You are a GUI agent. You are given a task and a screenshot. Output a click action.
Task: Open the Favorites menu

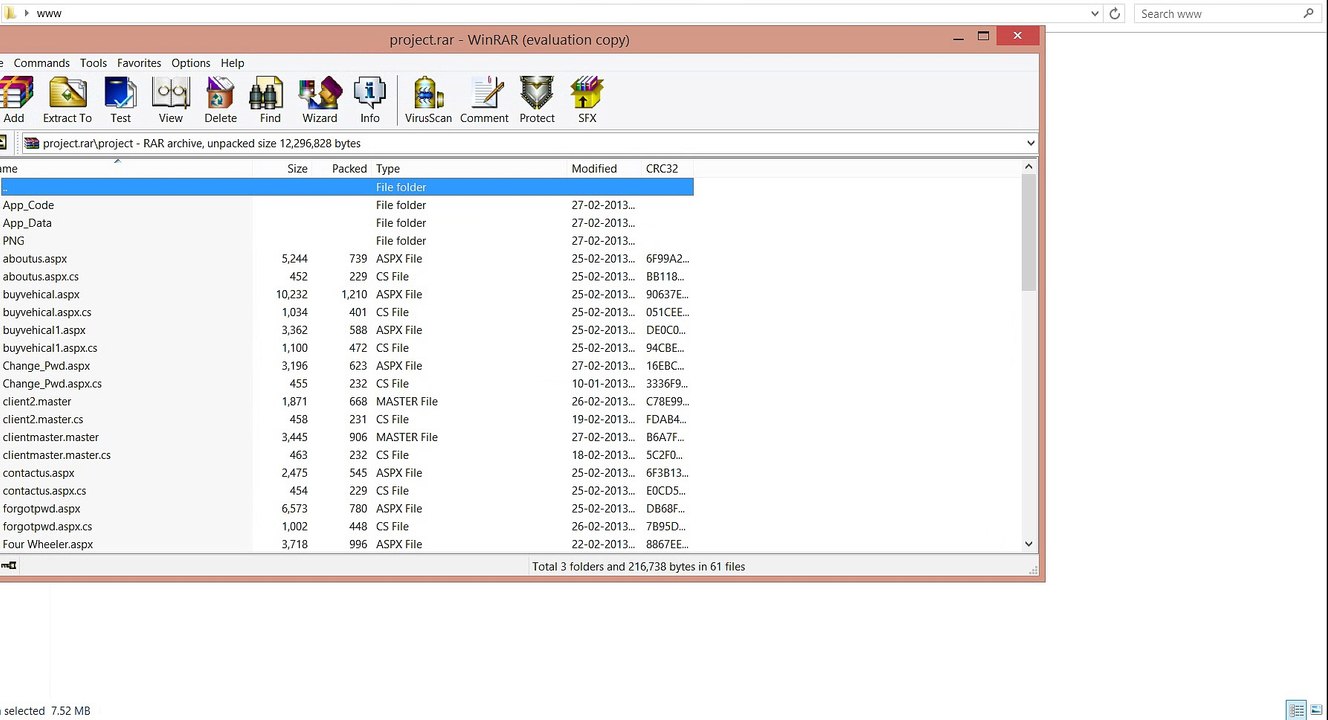click(139, 63)
